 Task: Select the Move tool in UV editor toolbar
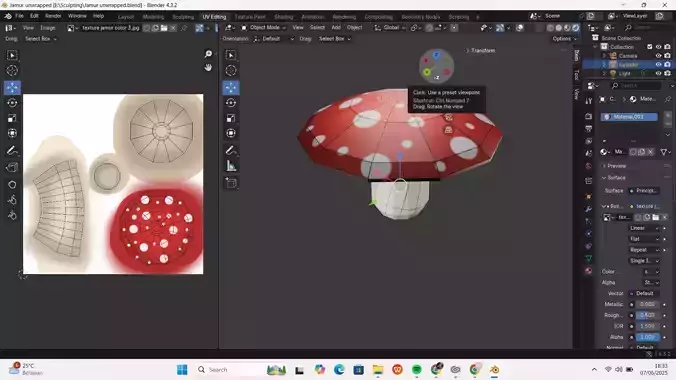[12, 88]
